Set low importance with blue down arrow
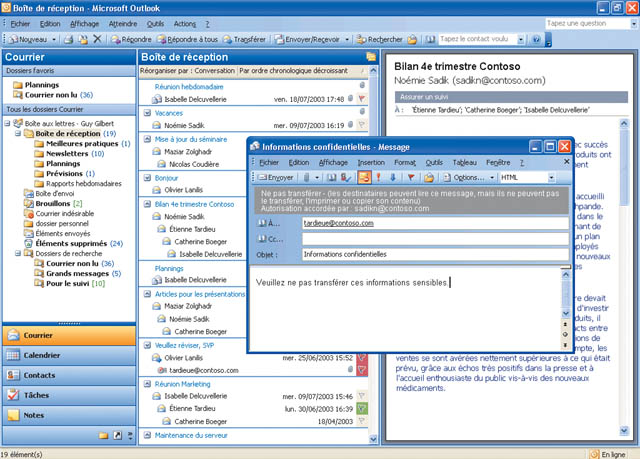This screenshot has height=459, width=640. pos(393,177)
